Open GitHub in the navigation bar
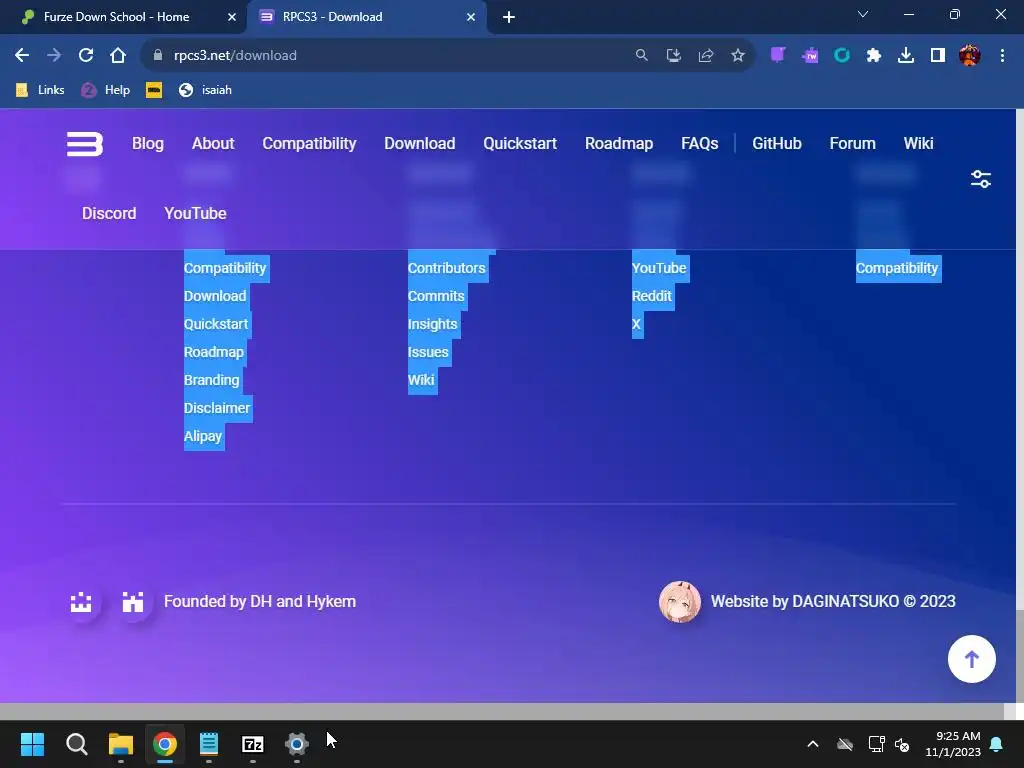 pyautogui.click(x=776, y=144)
